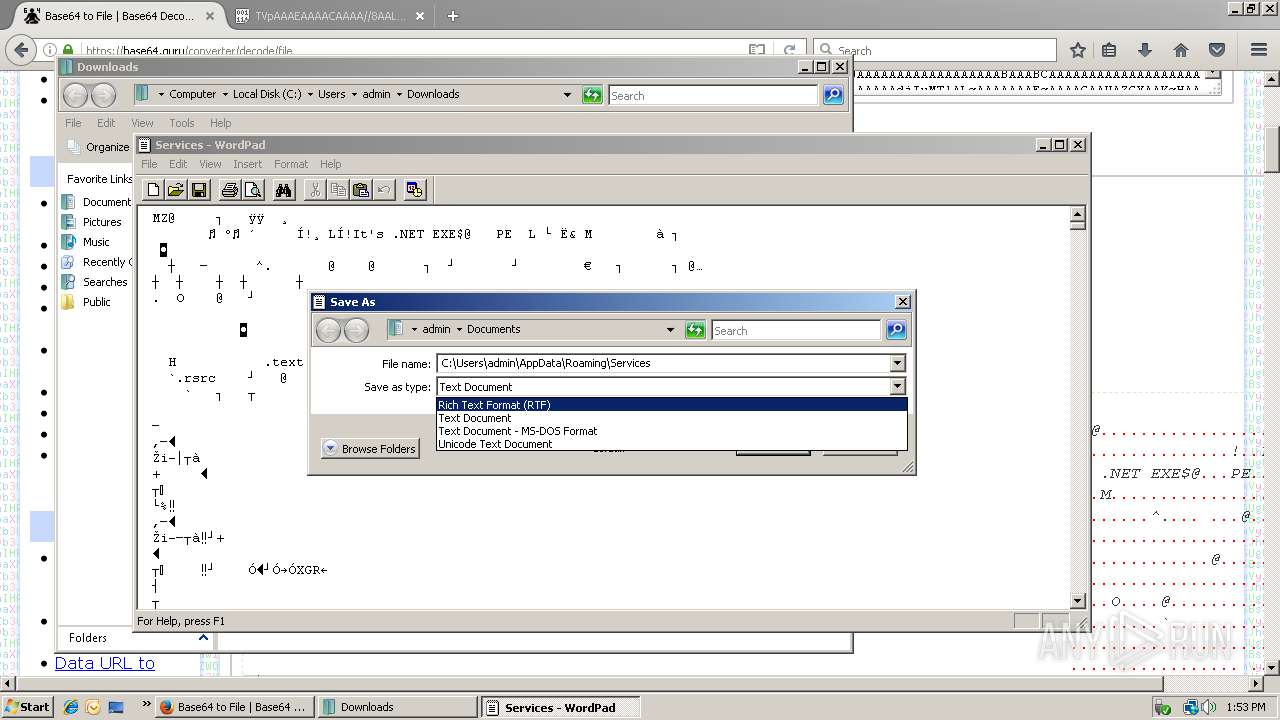Screen dimensions: 1280x720
Task: Open WordPad Format menu
Action: coord(291,164)
